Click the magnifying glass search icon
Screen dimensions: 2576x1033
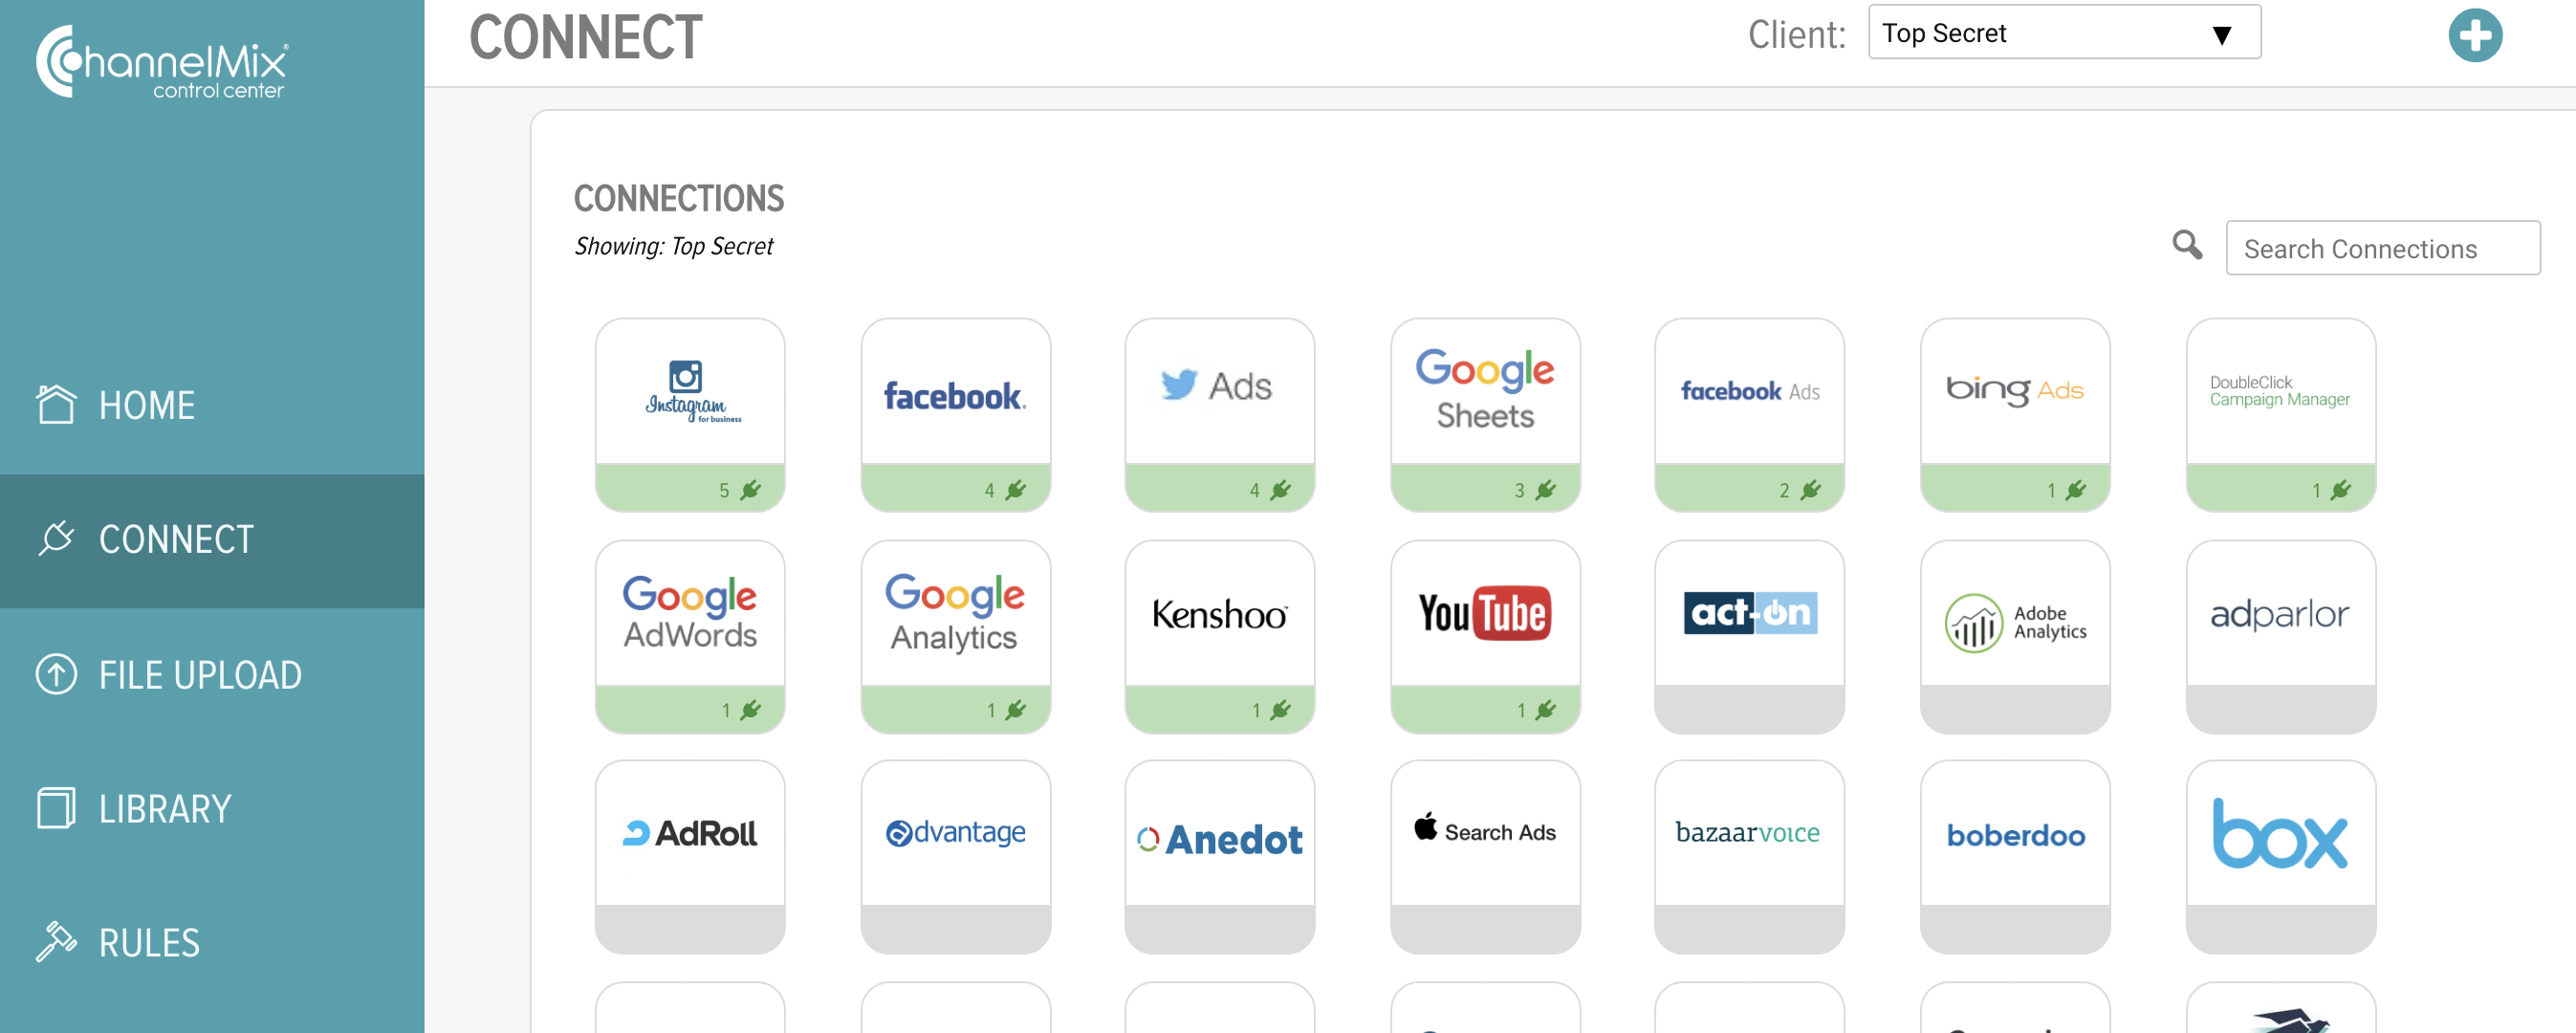(x=2187, y=245)
